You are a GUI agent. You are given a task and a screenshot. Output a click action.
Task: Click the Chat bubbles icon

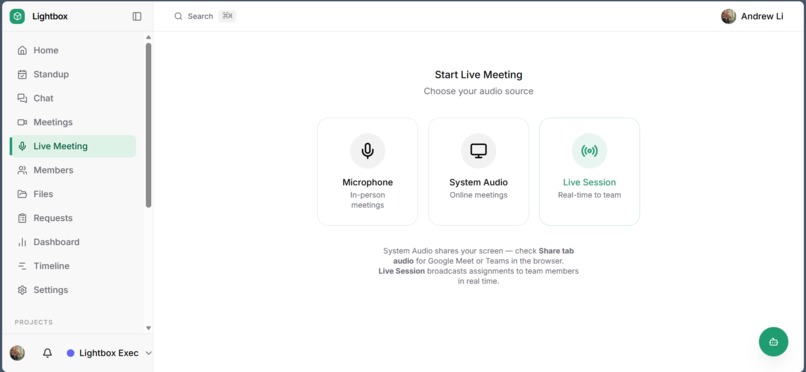pos(22,98)
